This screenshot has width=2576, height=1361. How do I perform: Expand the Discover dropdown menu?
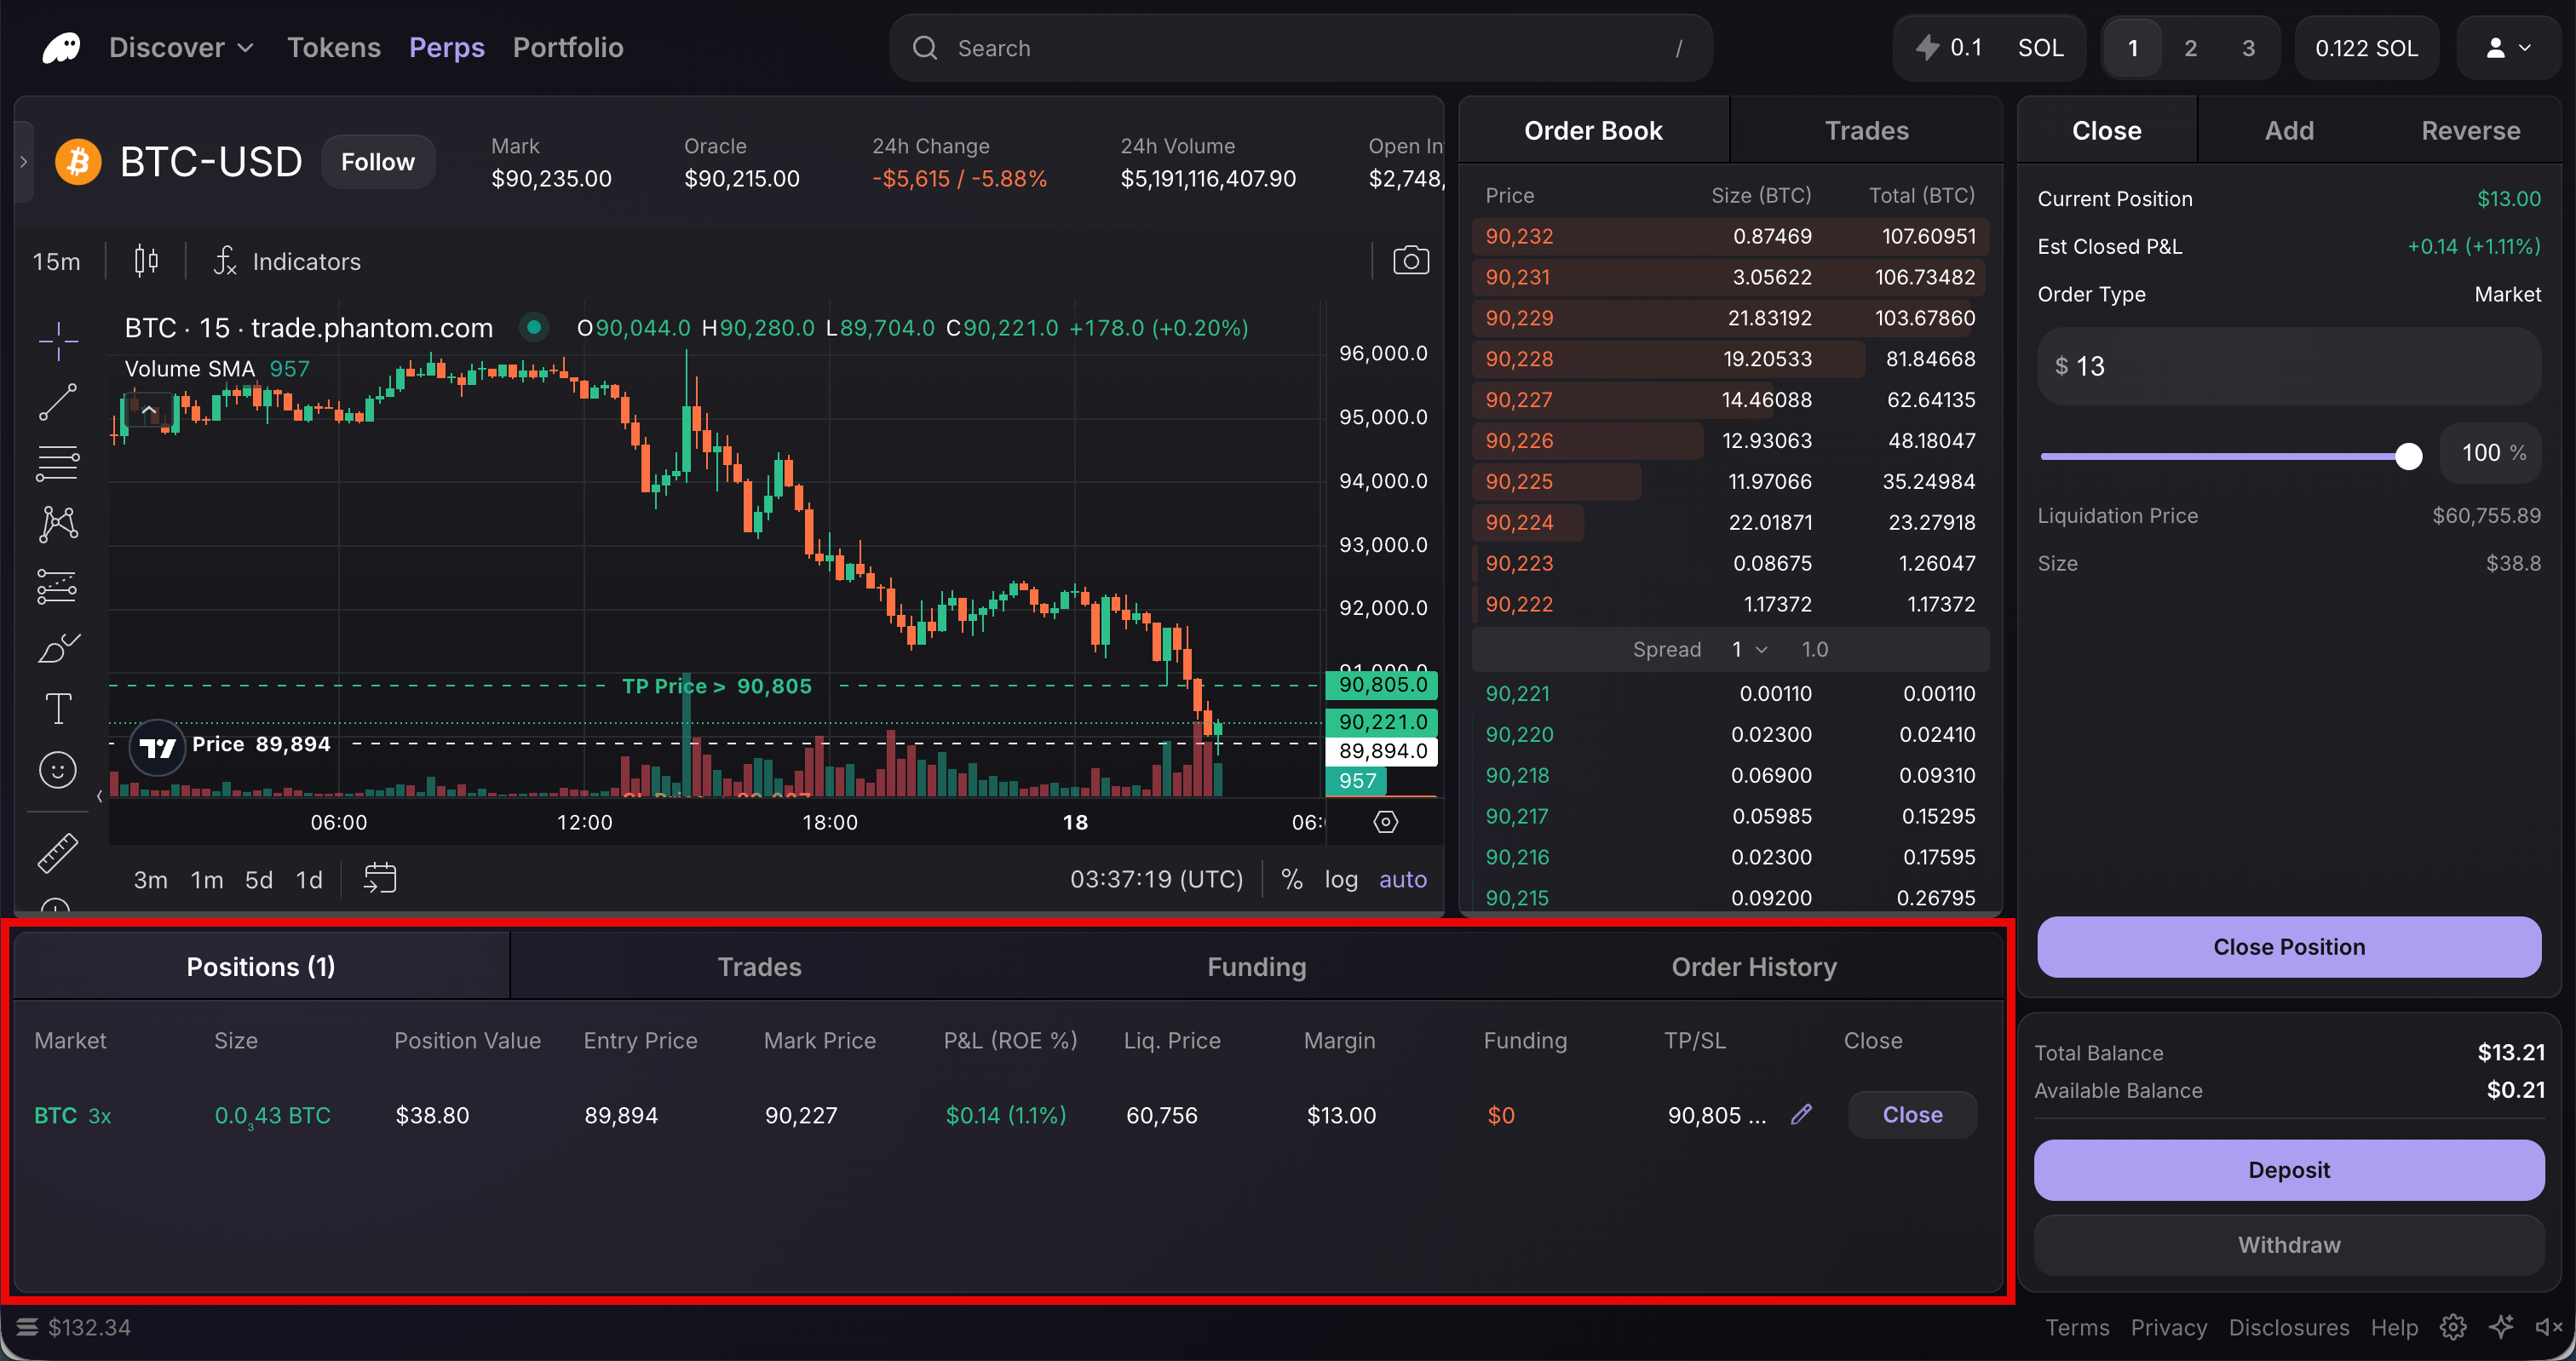[x=181, y=47]
